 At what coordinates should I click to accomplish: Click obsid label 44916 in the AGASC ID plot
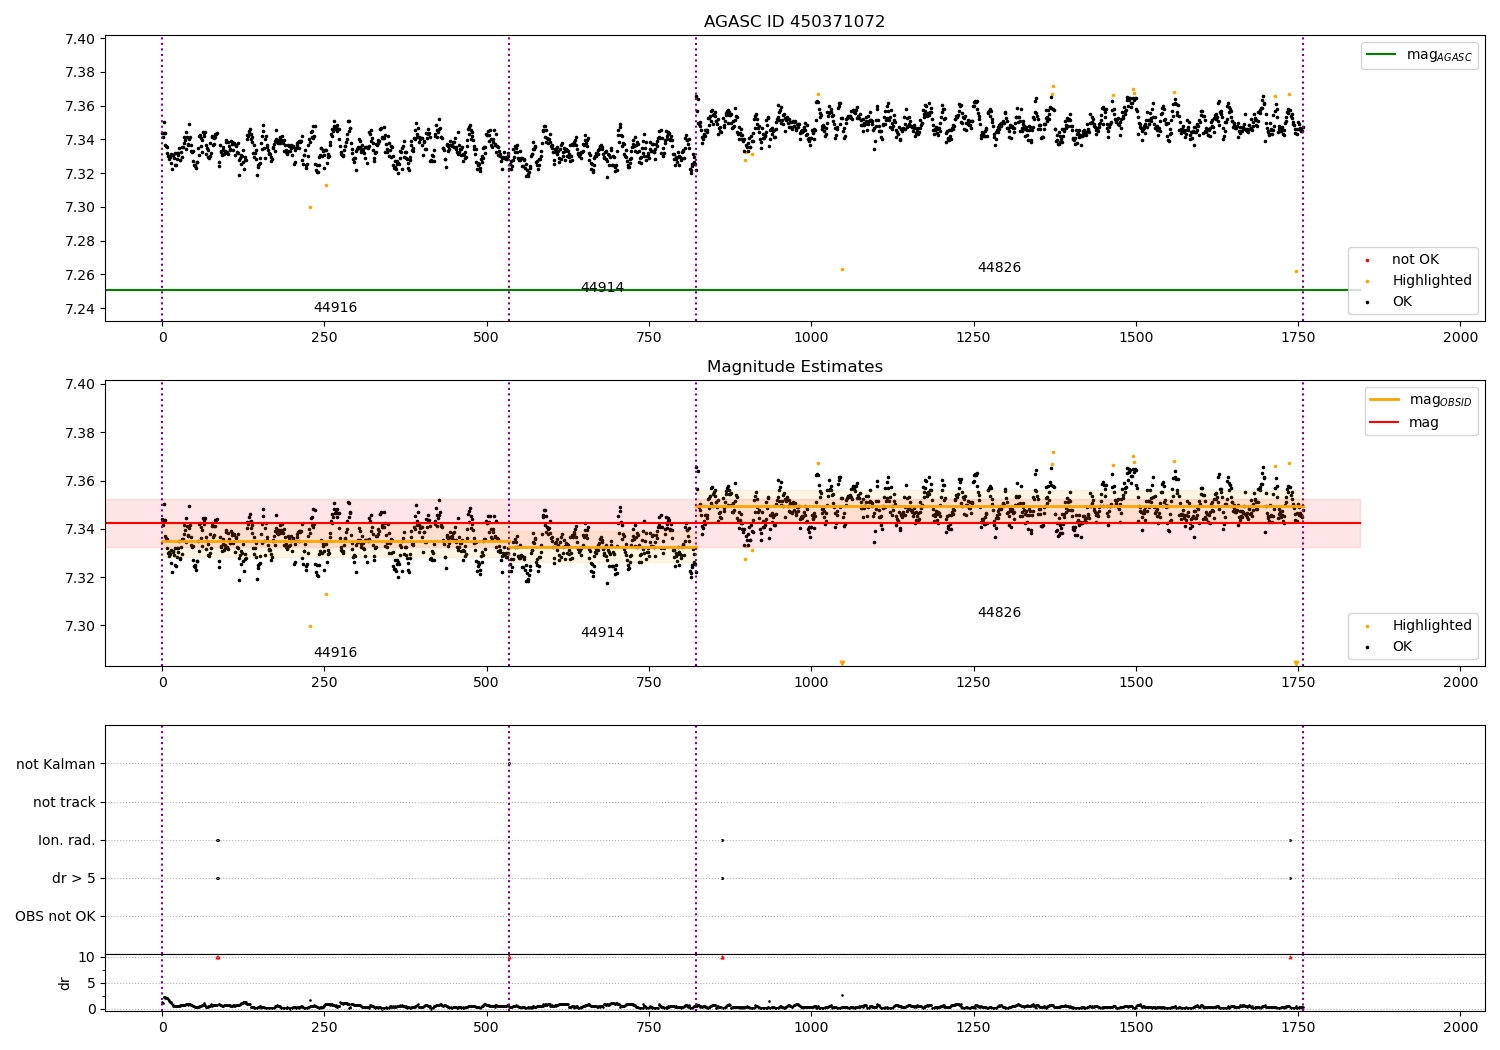(335, 308)
